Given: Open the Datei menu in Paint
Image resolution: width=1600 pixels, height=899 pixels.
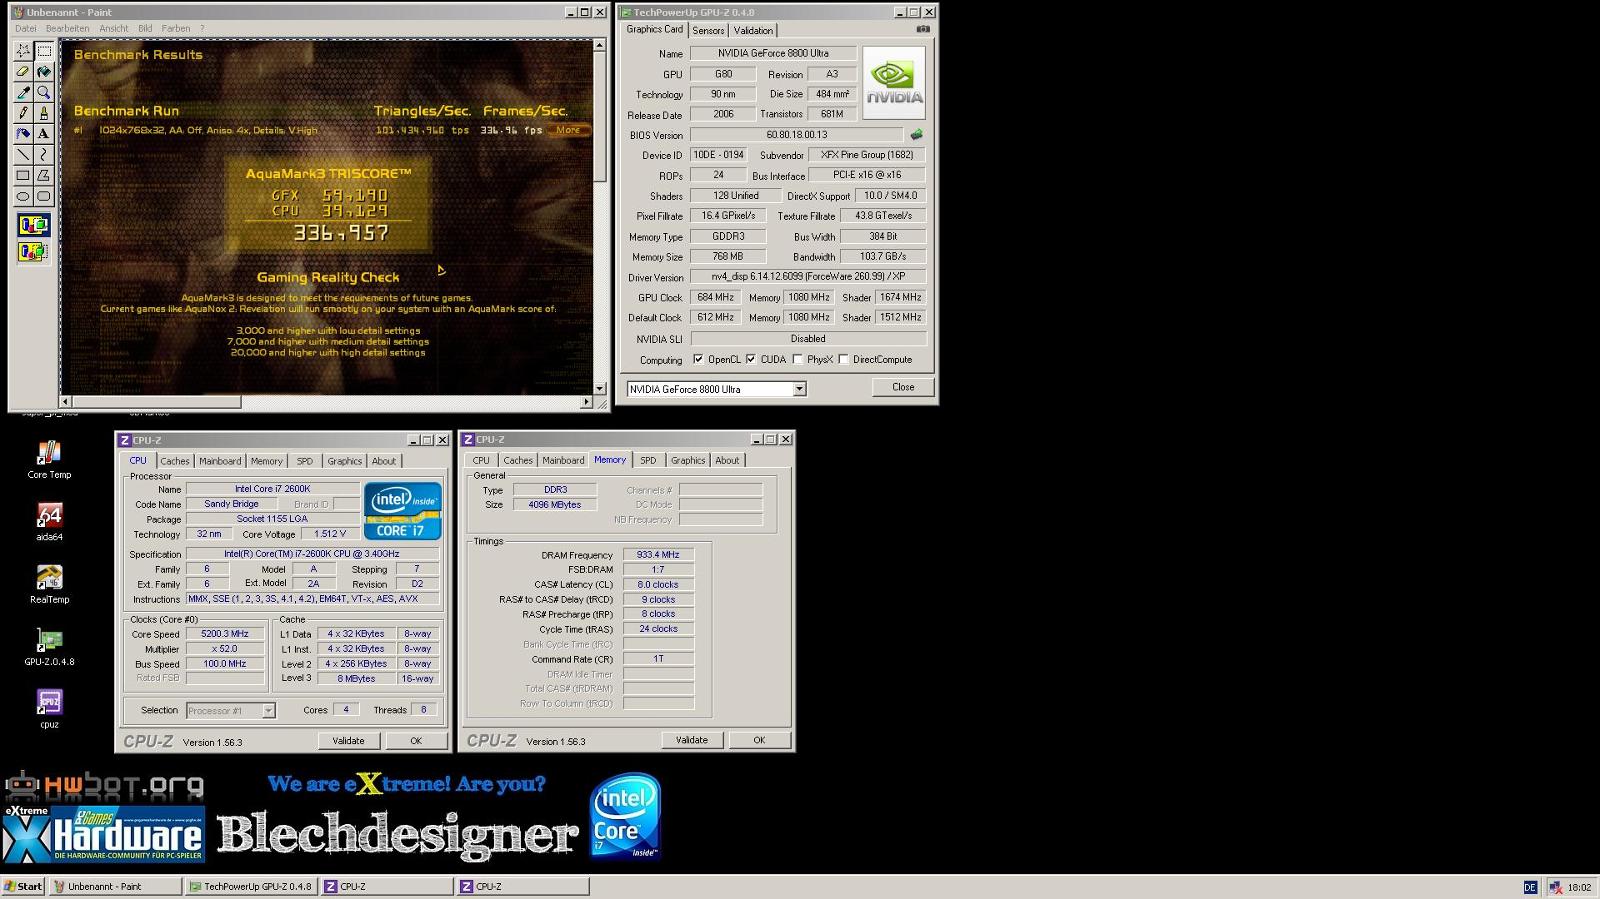Looking at the screenshot, I should [25, 28].
